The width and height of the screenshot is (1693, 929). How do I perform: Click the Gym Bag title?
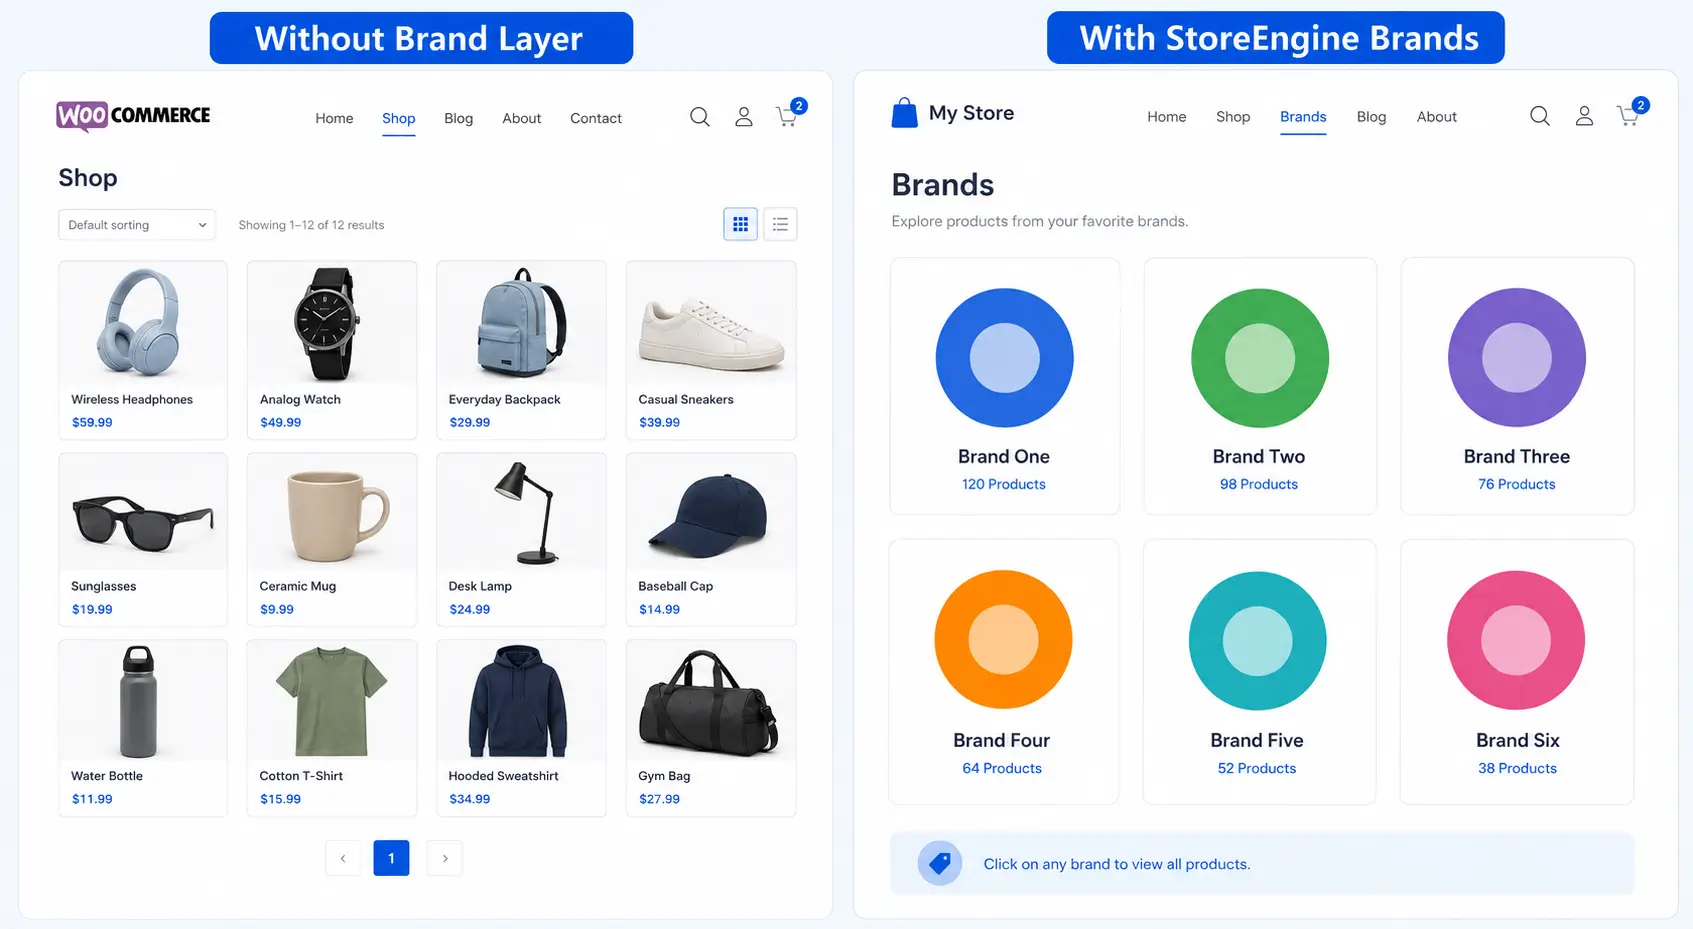664,776
